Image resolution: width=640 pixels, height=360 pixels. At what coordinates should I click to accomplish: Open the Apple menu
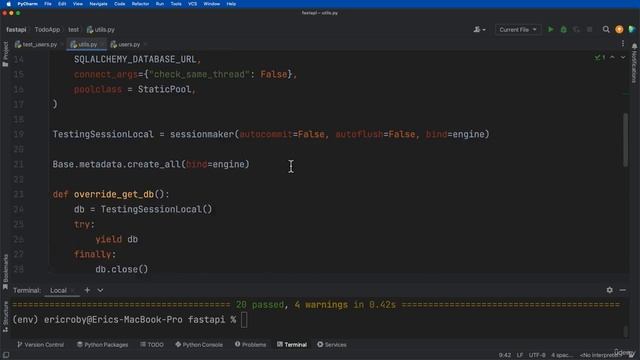(8, 4)
